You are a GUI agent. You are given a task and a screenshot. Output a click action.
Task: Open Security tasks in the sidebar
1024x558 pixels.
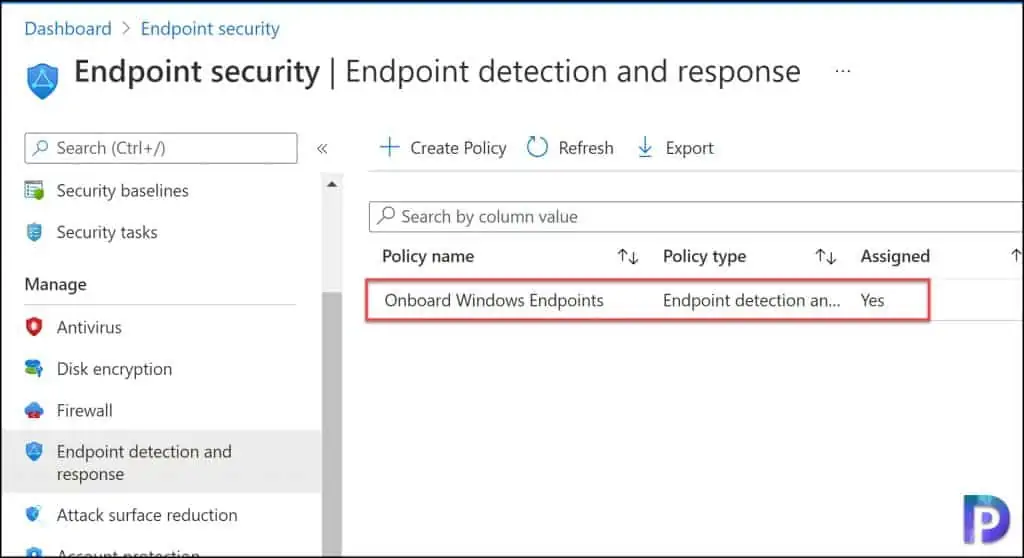click(x=106, y=233)
